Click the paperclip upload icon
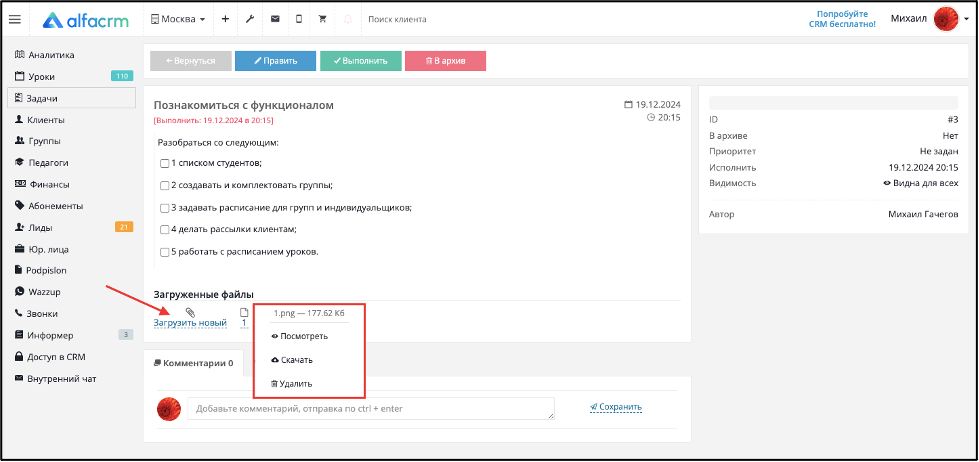Screen dimensions: 979x462 click(190, 312)
